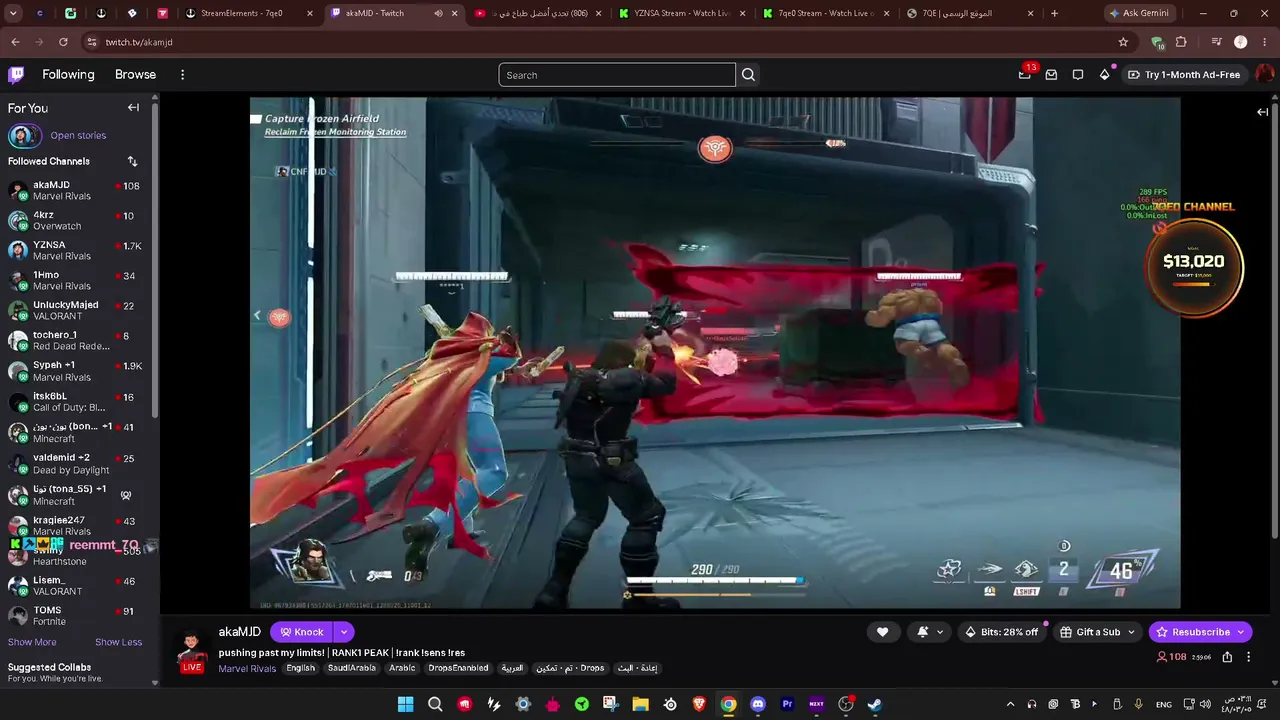
Task: Click the heart follow button
Action: pyautogui.click(x=882, y=632)
